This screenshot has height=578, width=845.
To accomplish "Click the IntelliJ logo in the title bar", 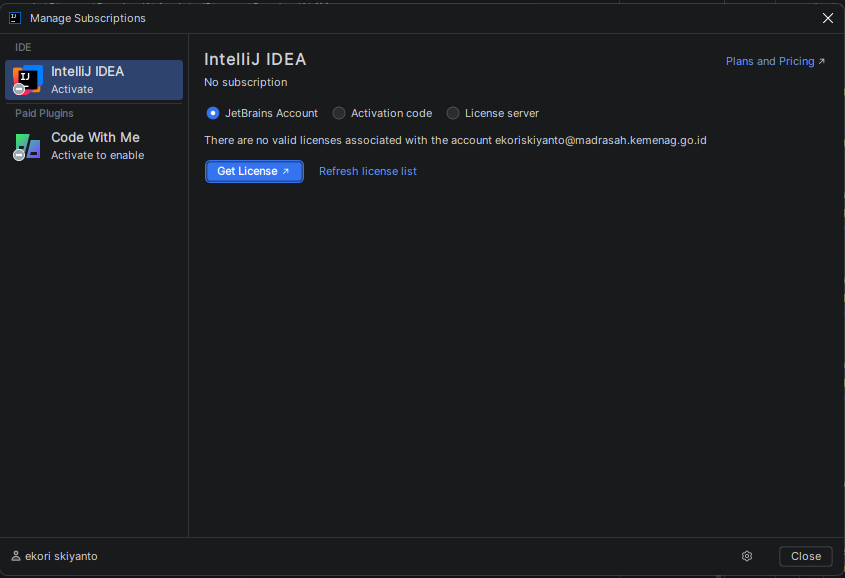I will [15, 18].
